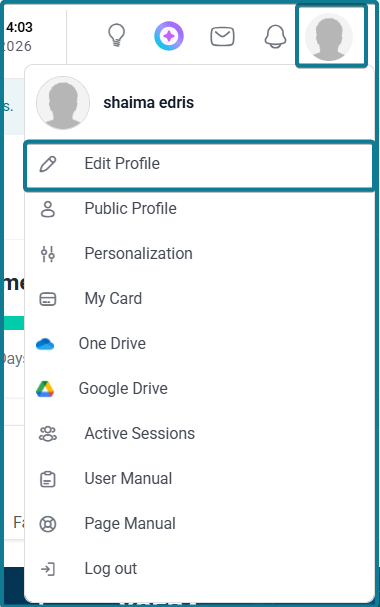This screenshot has height=607, width=380.
Task: Click the OneDrive cloud icon
Action: pos(45,344)
